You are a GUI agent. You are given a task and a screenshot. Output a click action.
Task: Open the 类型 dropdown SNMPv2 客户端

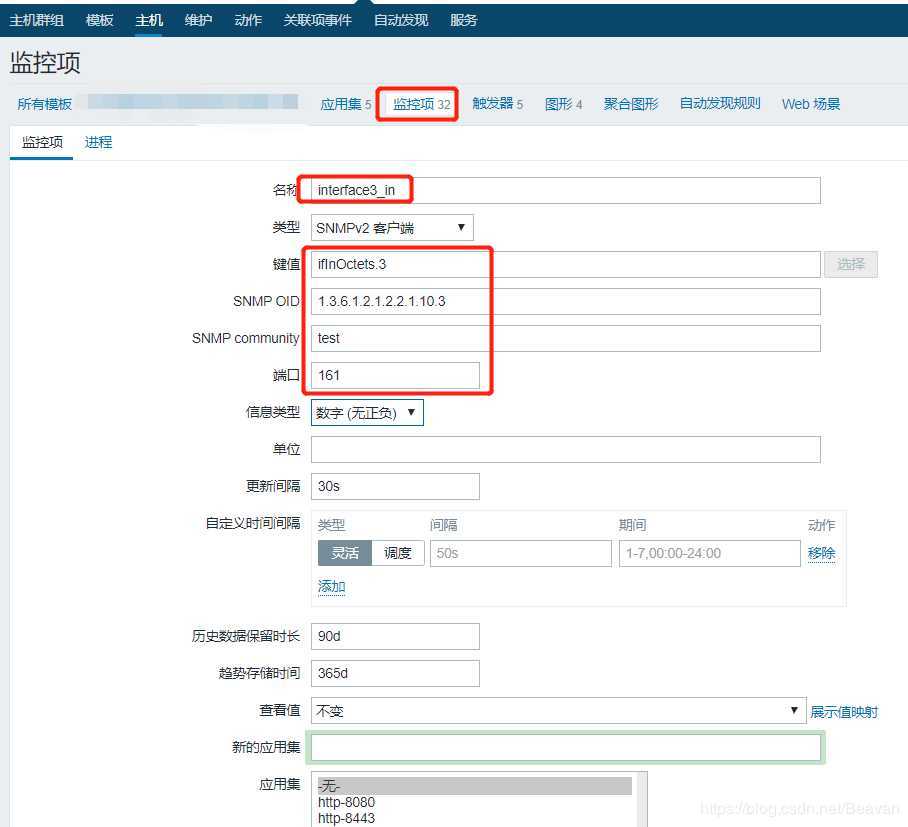click(x=392, y=228)
